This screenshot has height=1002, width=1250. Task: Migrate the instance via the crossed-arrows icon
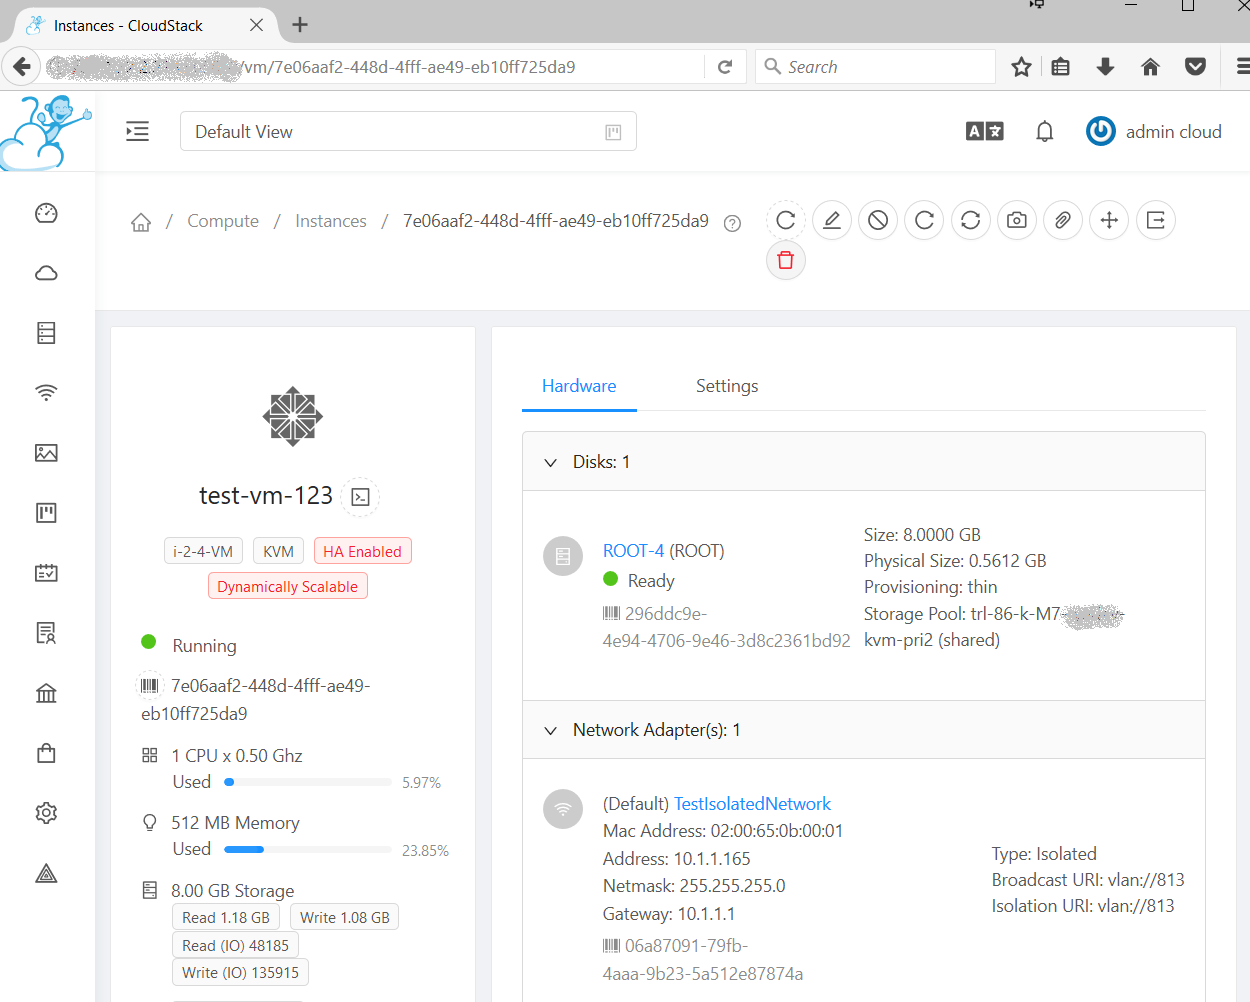click(x=1109, y=220)
